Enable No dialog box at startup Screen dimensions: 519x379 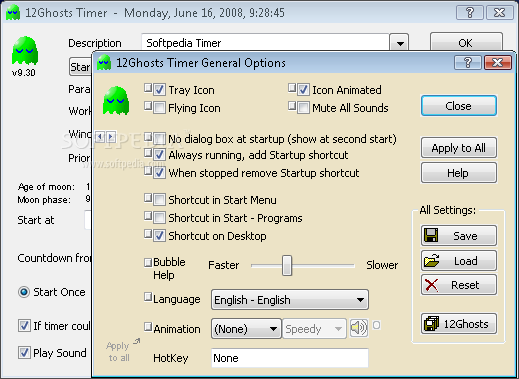[159, 138]
